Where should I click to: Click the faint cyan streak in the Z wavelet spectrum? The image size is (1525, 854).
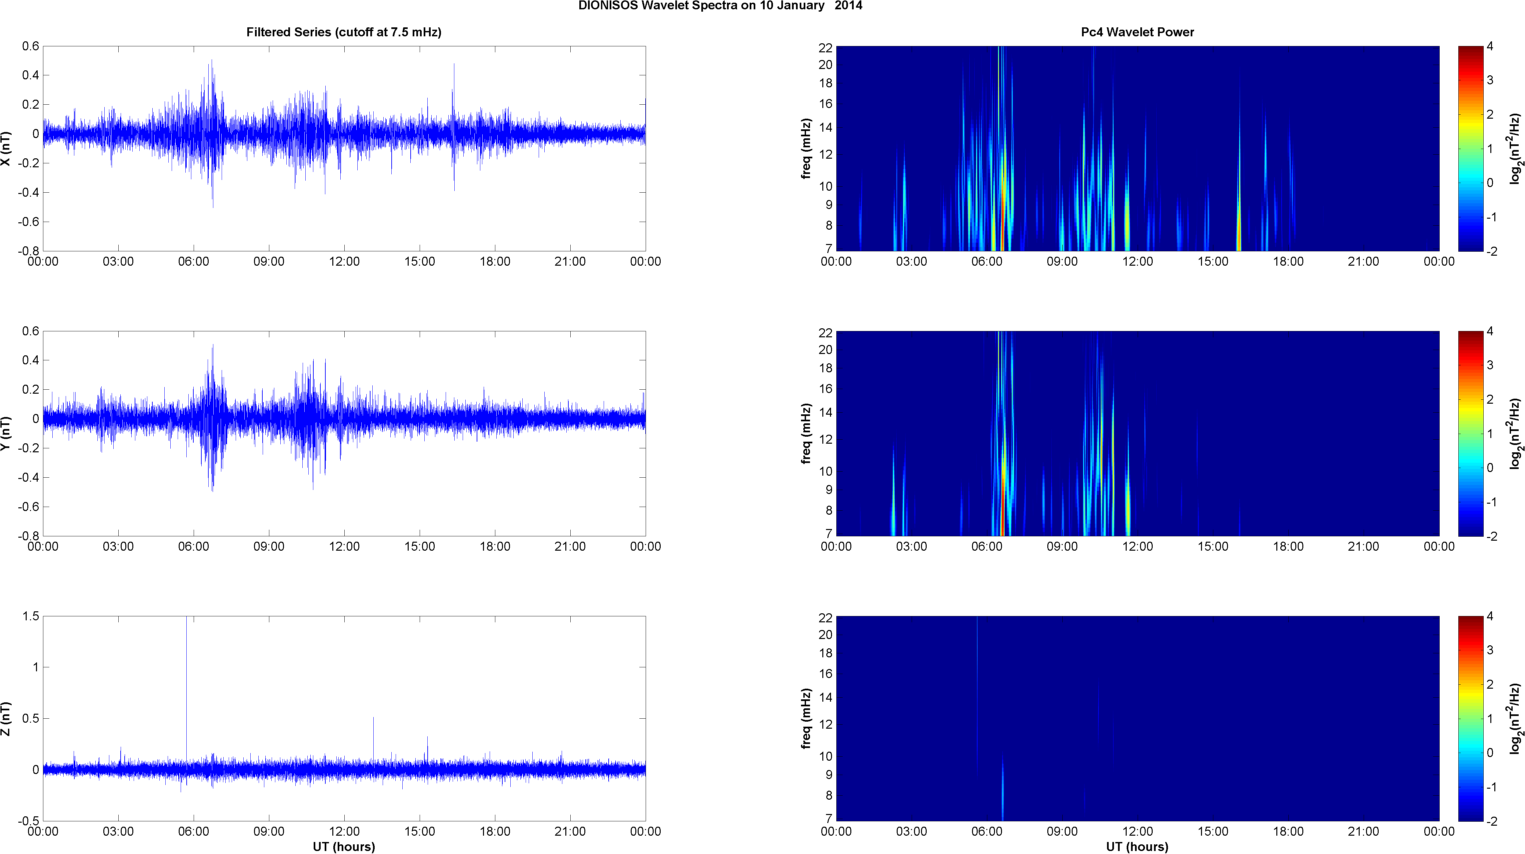click(1002, 790)
